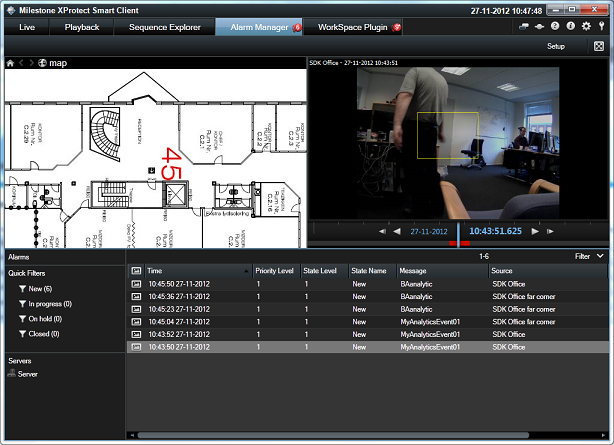
Task: Open the settings gear icon
Action: point(586,26)
